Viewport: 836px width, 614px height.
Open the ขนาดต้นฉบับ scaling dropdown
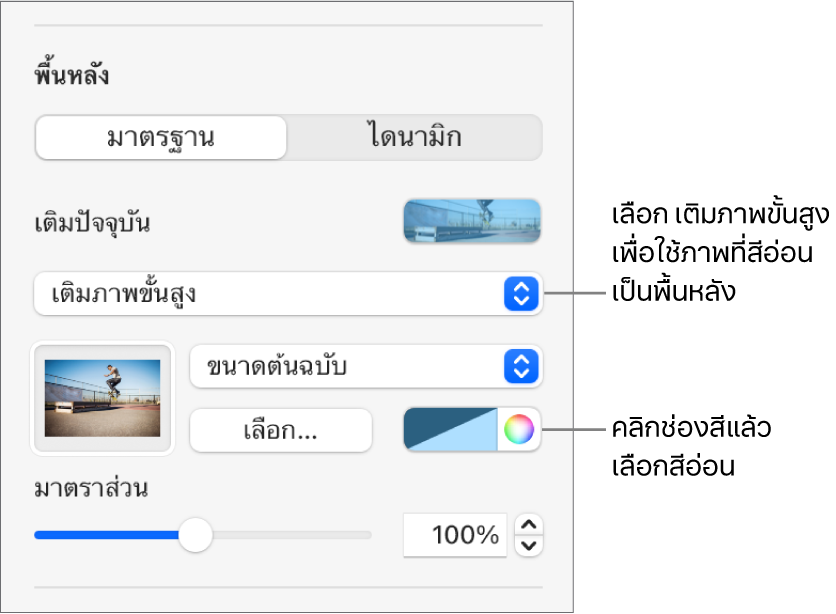point(349,367)
